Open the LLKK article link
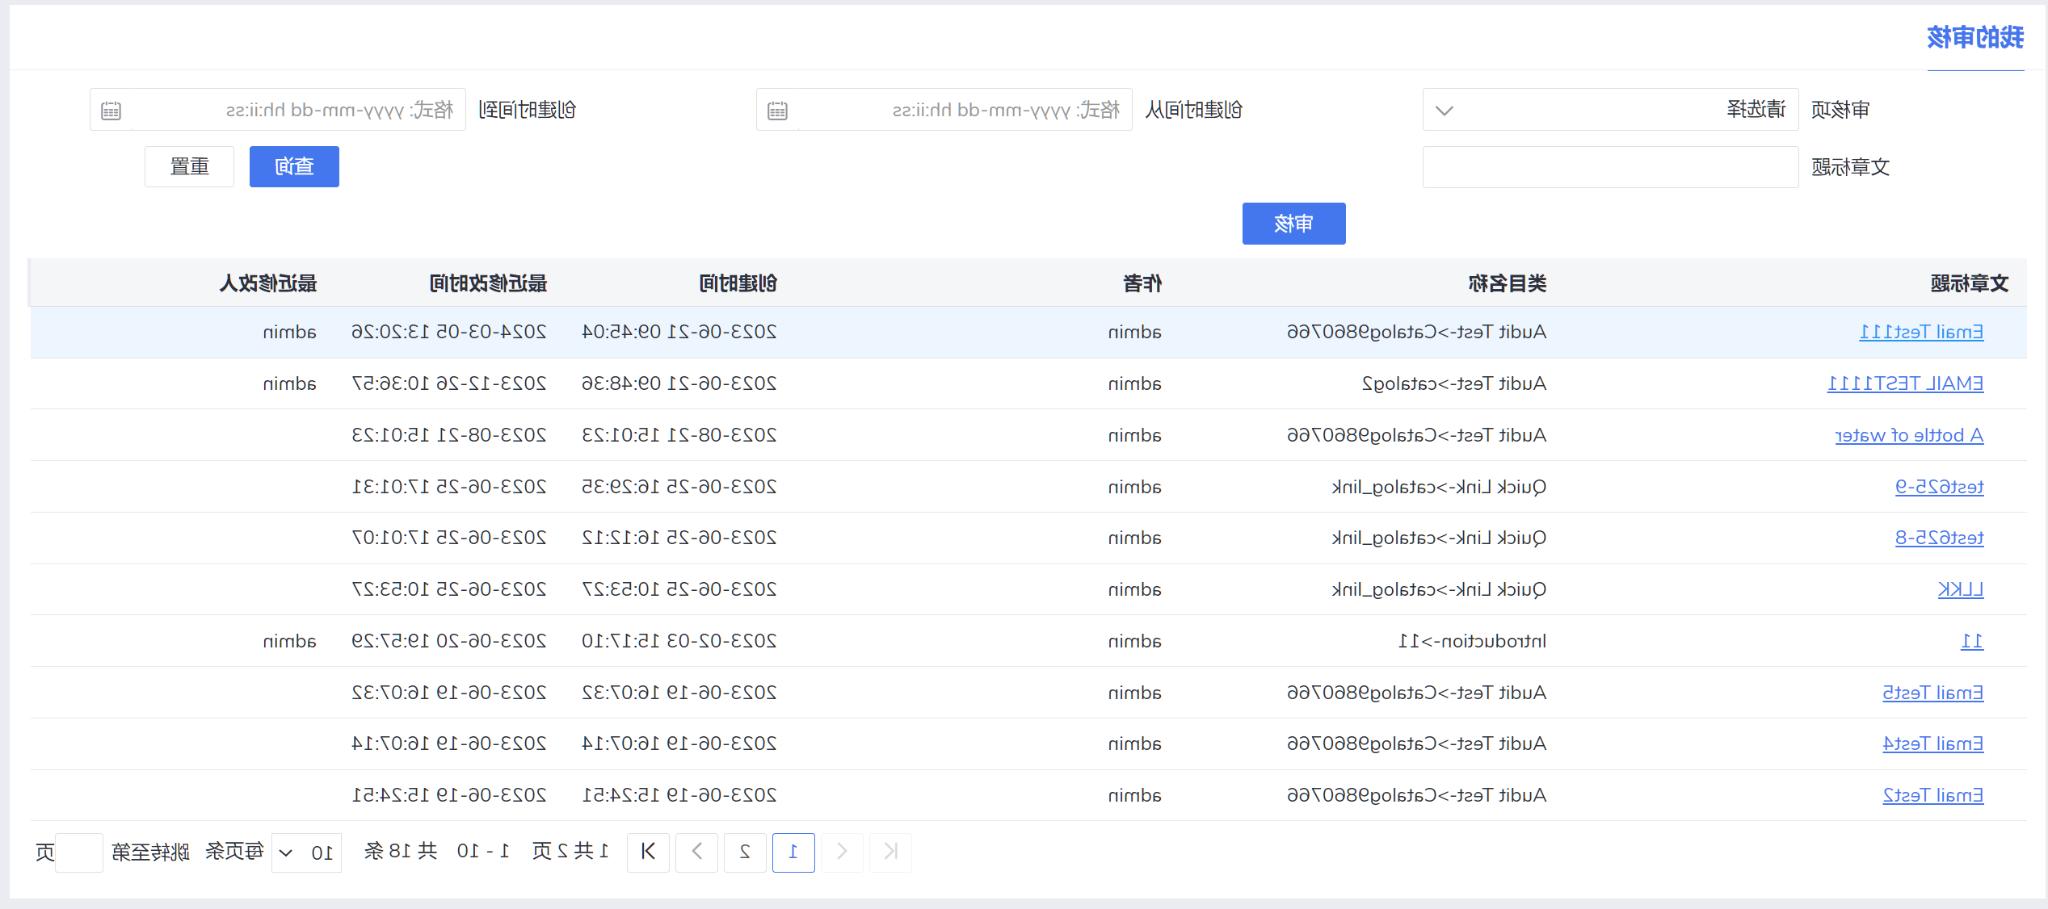This screenshot has width=2048, height=909. coord(1961,590)
